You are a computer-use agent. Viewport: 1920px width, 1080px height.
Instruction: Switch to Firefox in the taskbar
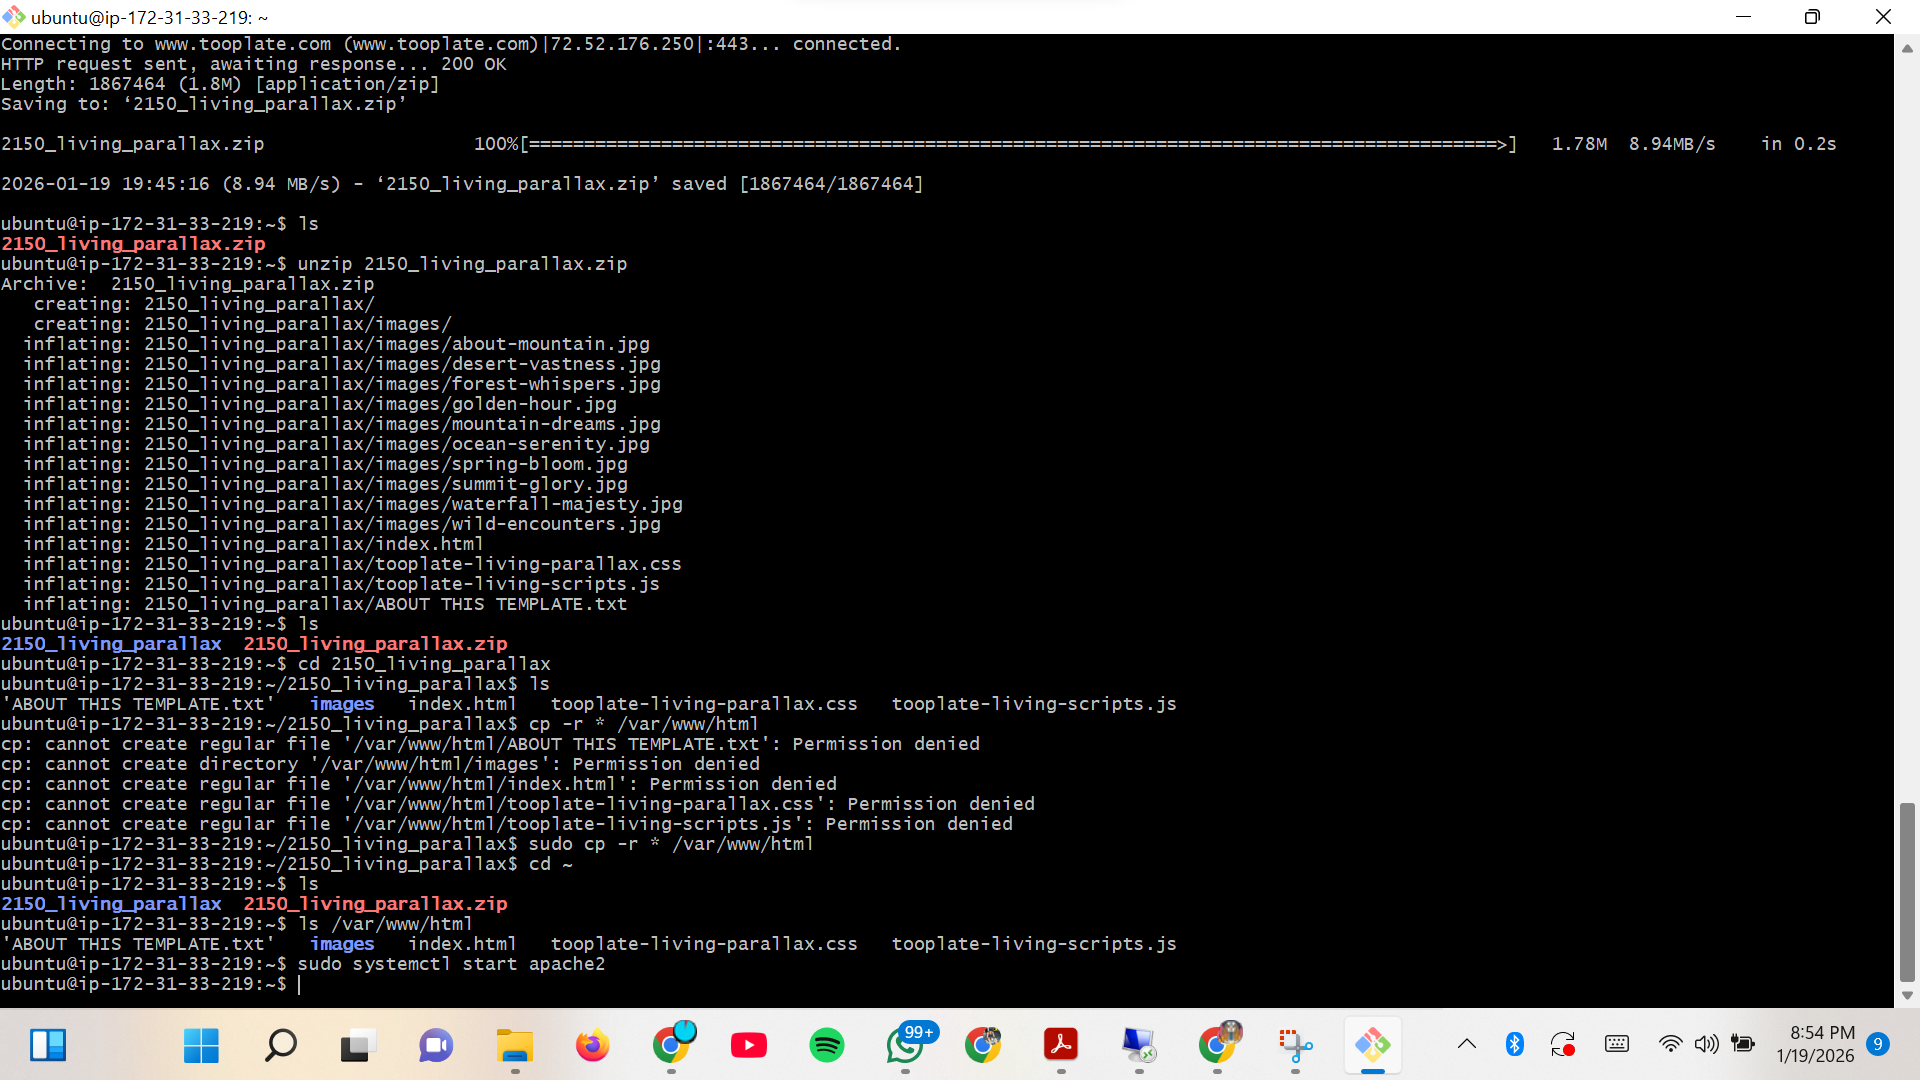[x=592, y=1045]
